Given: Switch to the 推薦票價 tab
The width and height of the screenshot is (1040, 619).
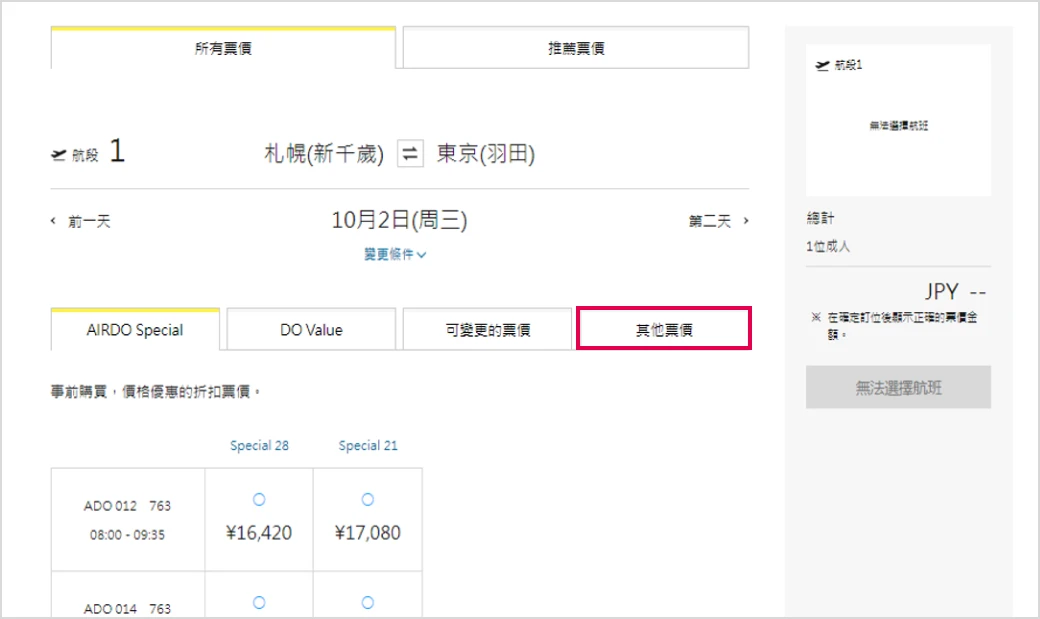Looking at the screenshot, I should tap(576, 48).
